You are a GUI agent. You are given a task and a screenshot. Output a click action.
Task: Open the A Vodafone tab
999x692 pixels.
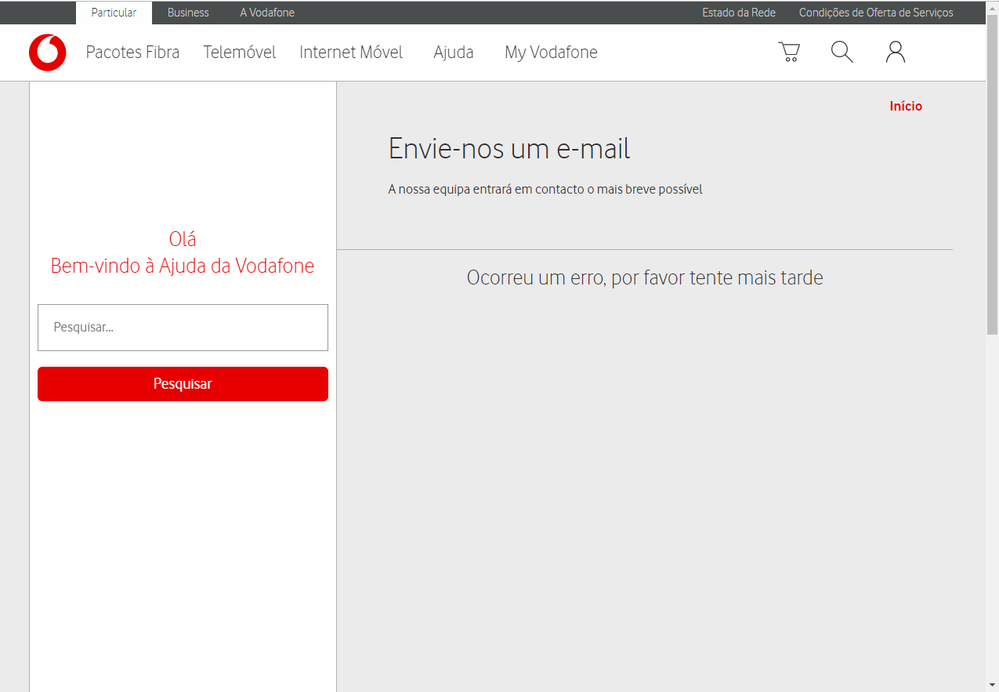point(267,13)
